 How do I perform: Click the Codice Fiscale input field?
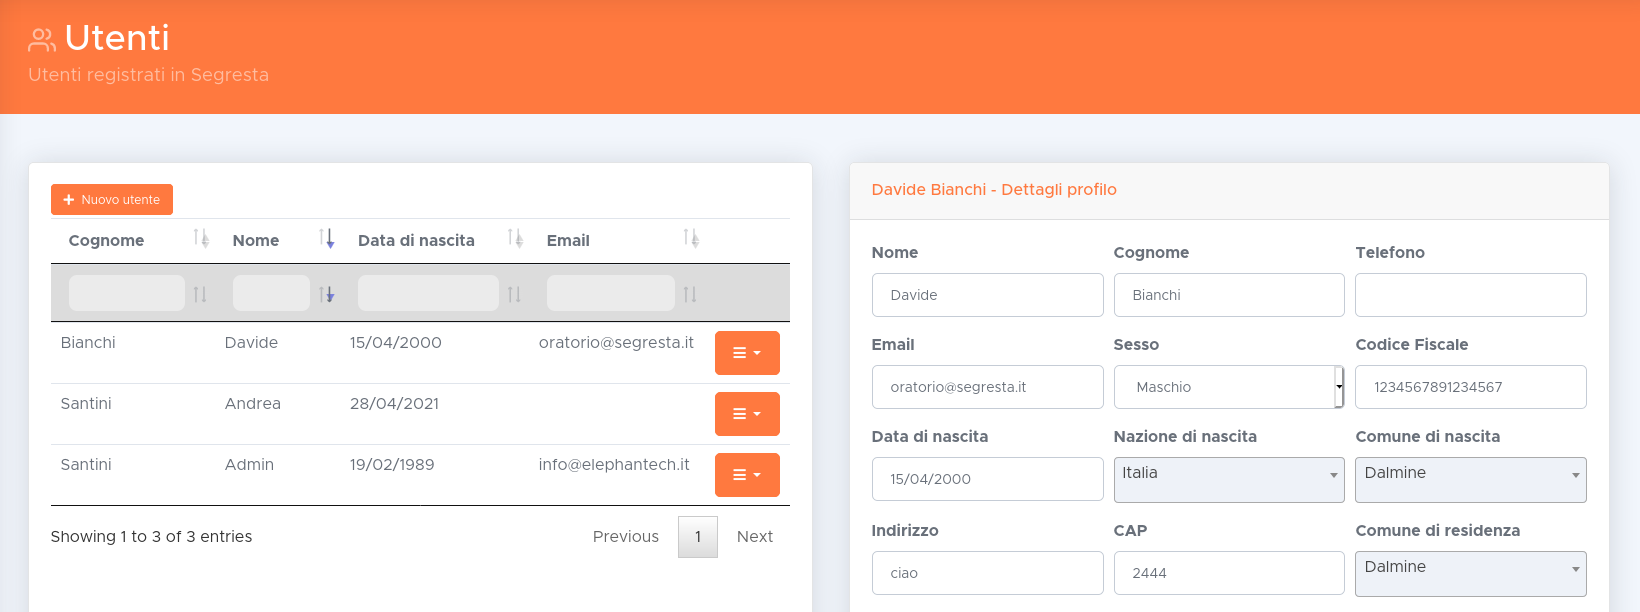click(x=1470, y=387)
